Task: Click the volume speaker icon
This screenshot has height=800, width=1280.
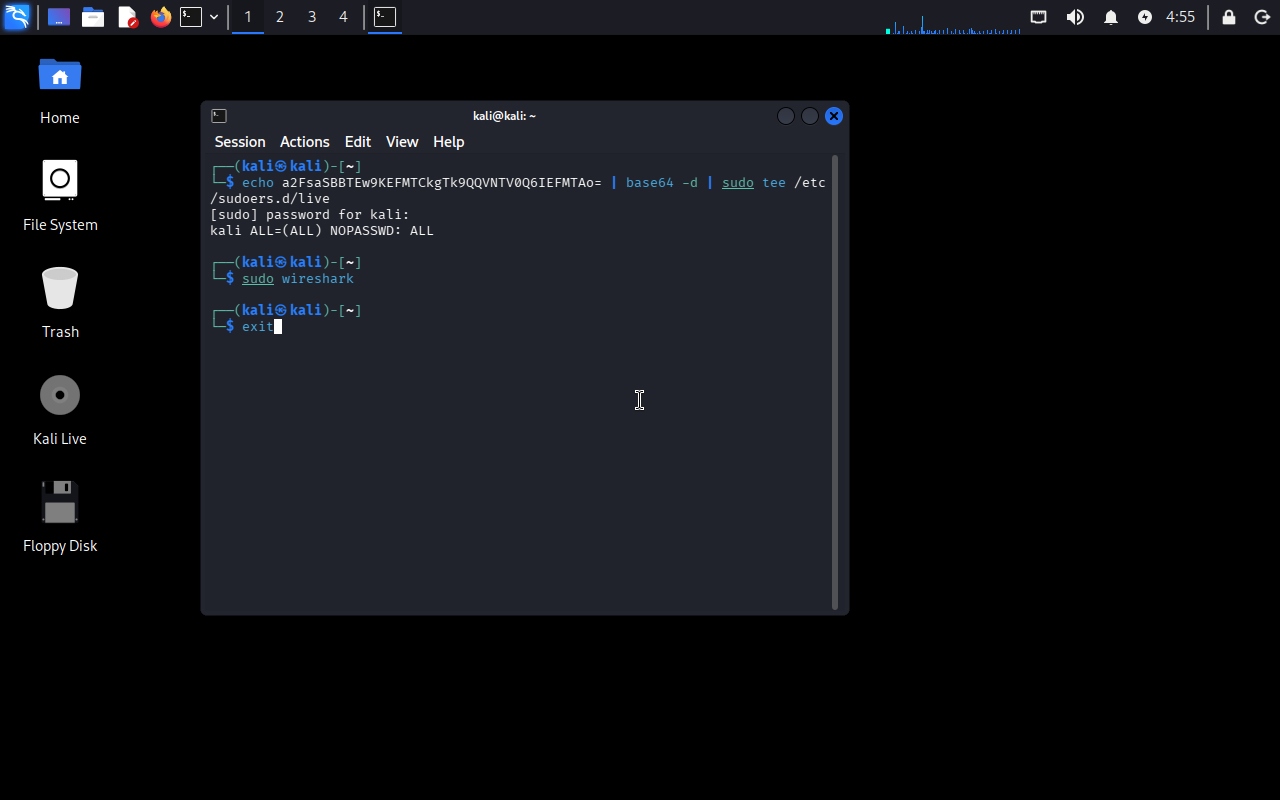Action: click(1075, 17)
